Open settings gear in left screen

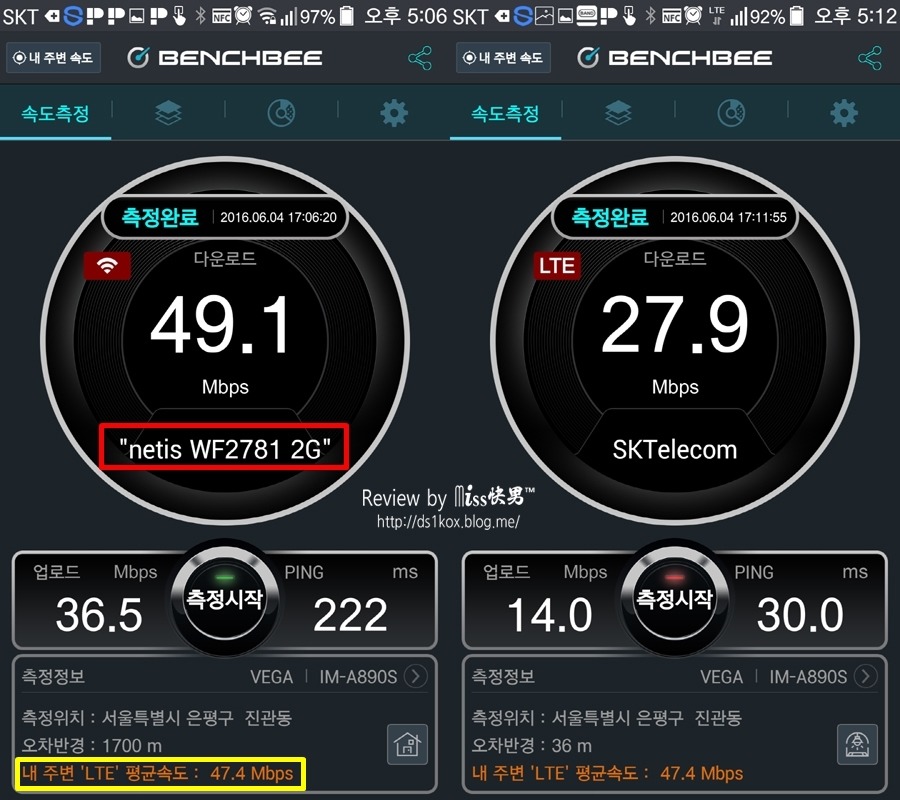pos(394,112)
